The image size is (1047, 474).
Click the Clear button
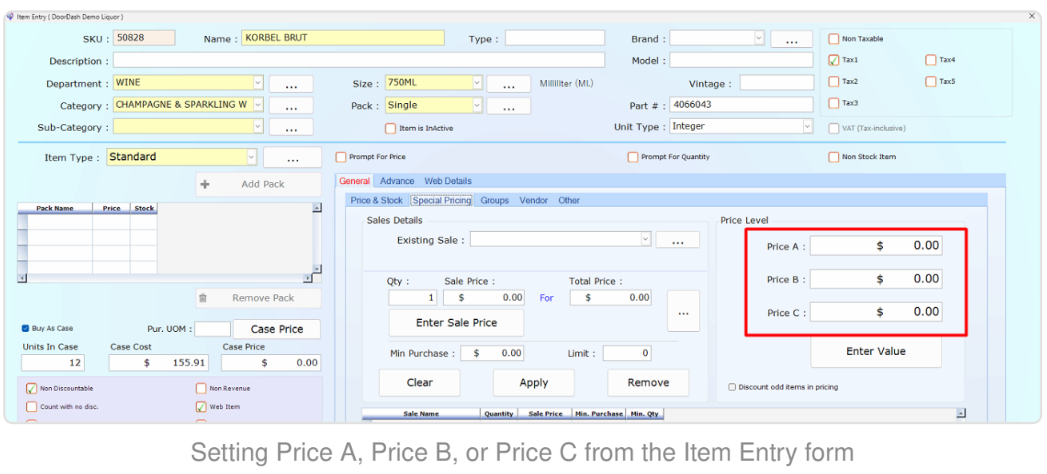point(419,383)
